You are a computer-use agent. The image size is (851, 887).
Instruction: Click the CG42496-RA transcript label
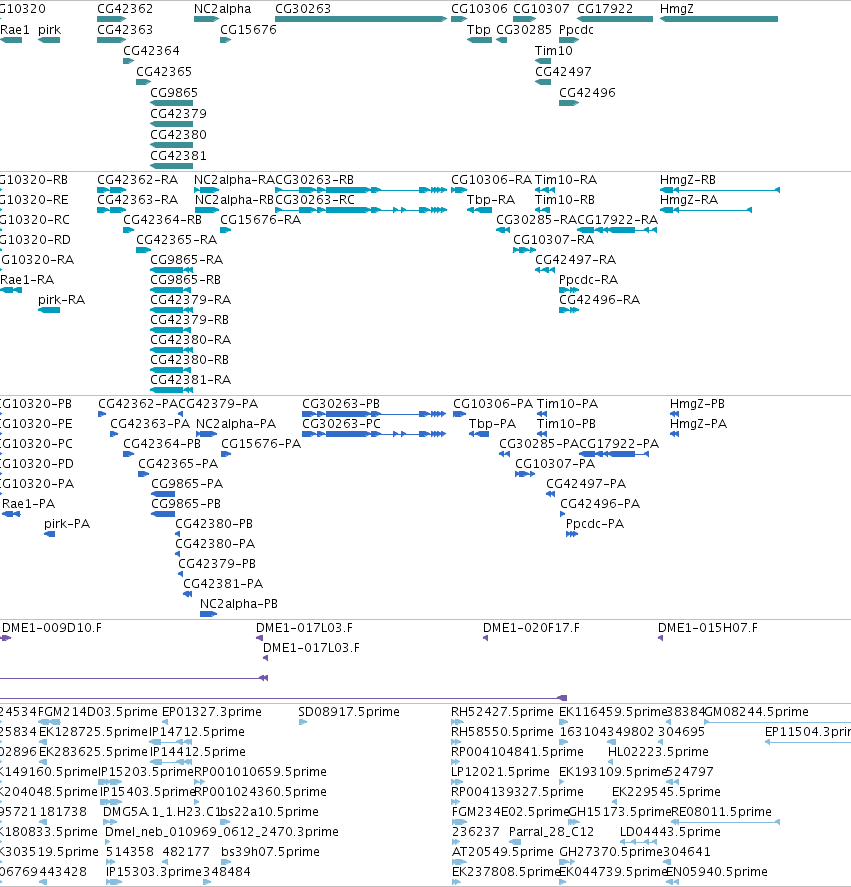tap(599, 300)
